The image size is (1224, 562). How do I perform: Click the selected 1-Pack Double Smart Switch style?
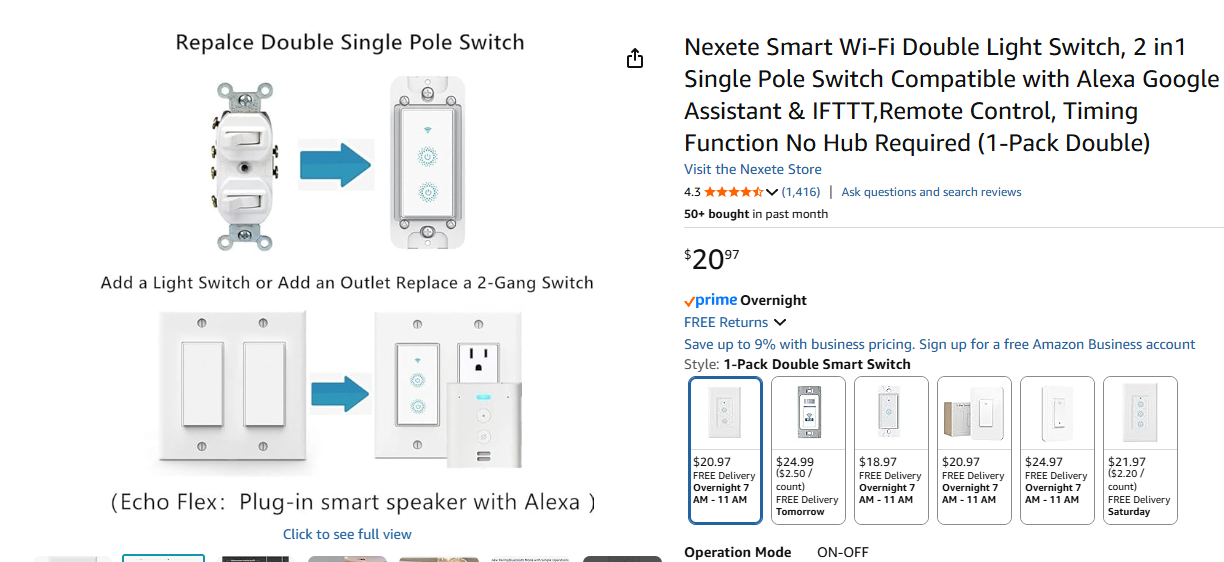726,450
